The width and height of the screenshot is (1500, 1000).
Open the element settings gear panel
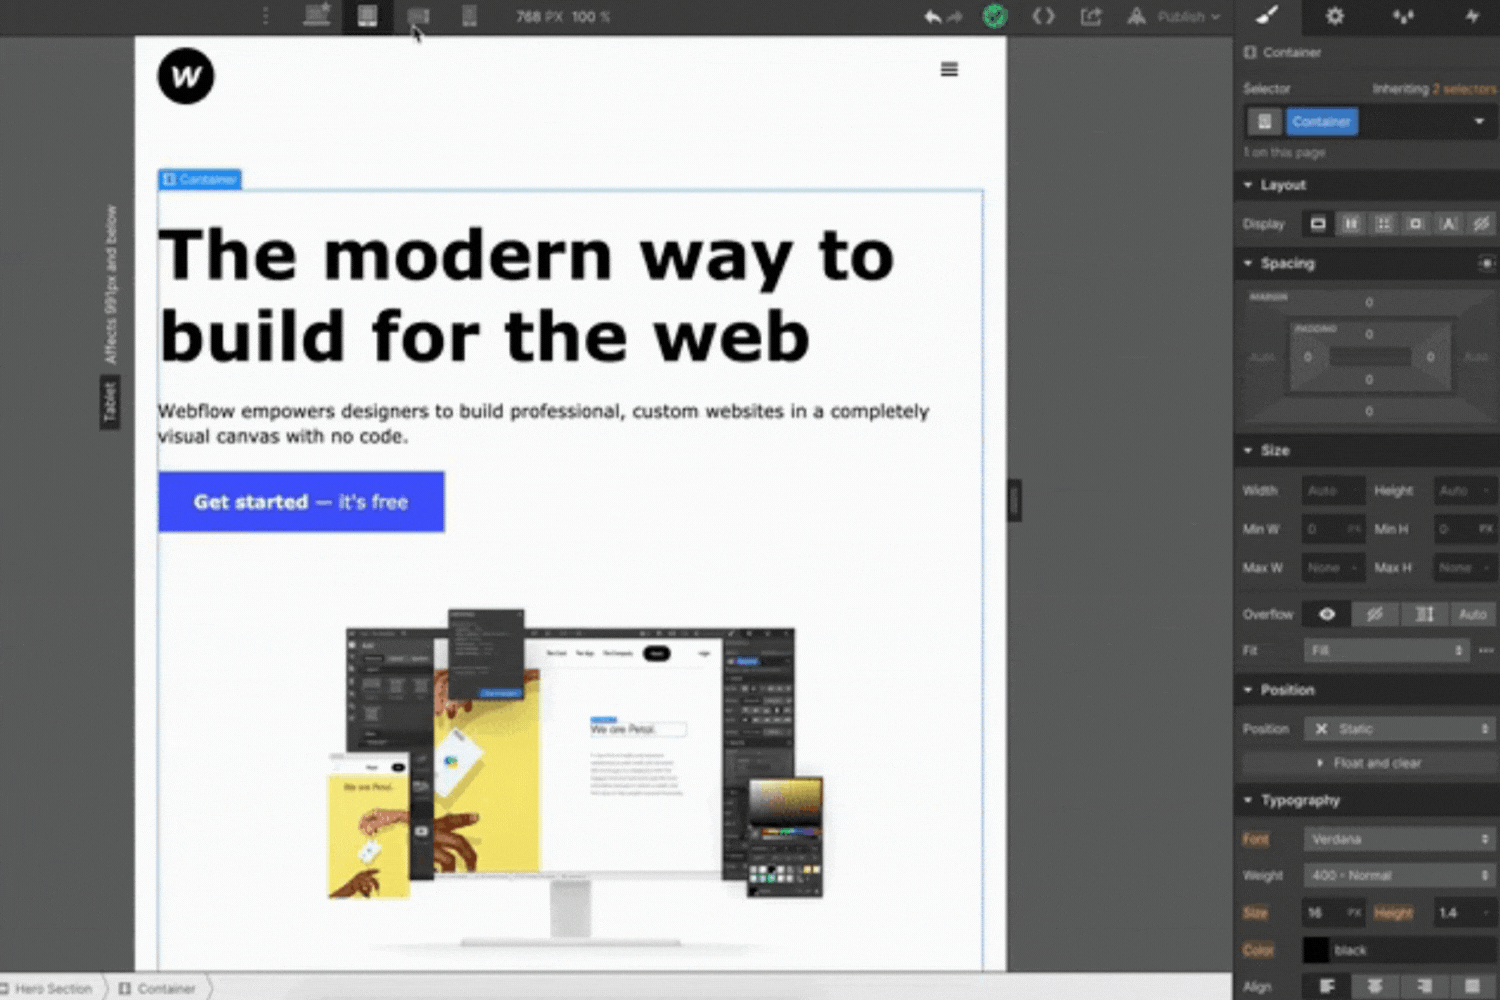(x=1335, y=17)
